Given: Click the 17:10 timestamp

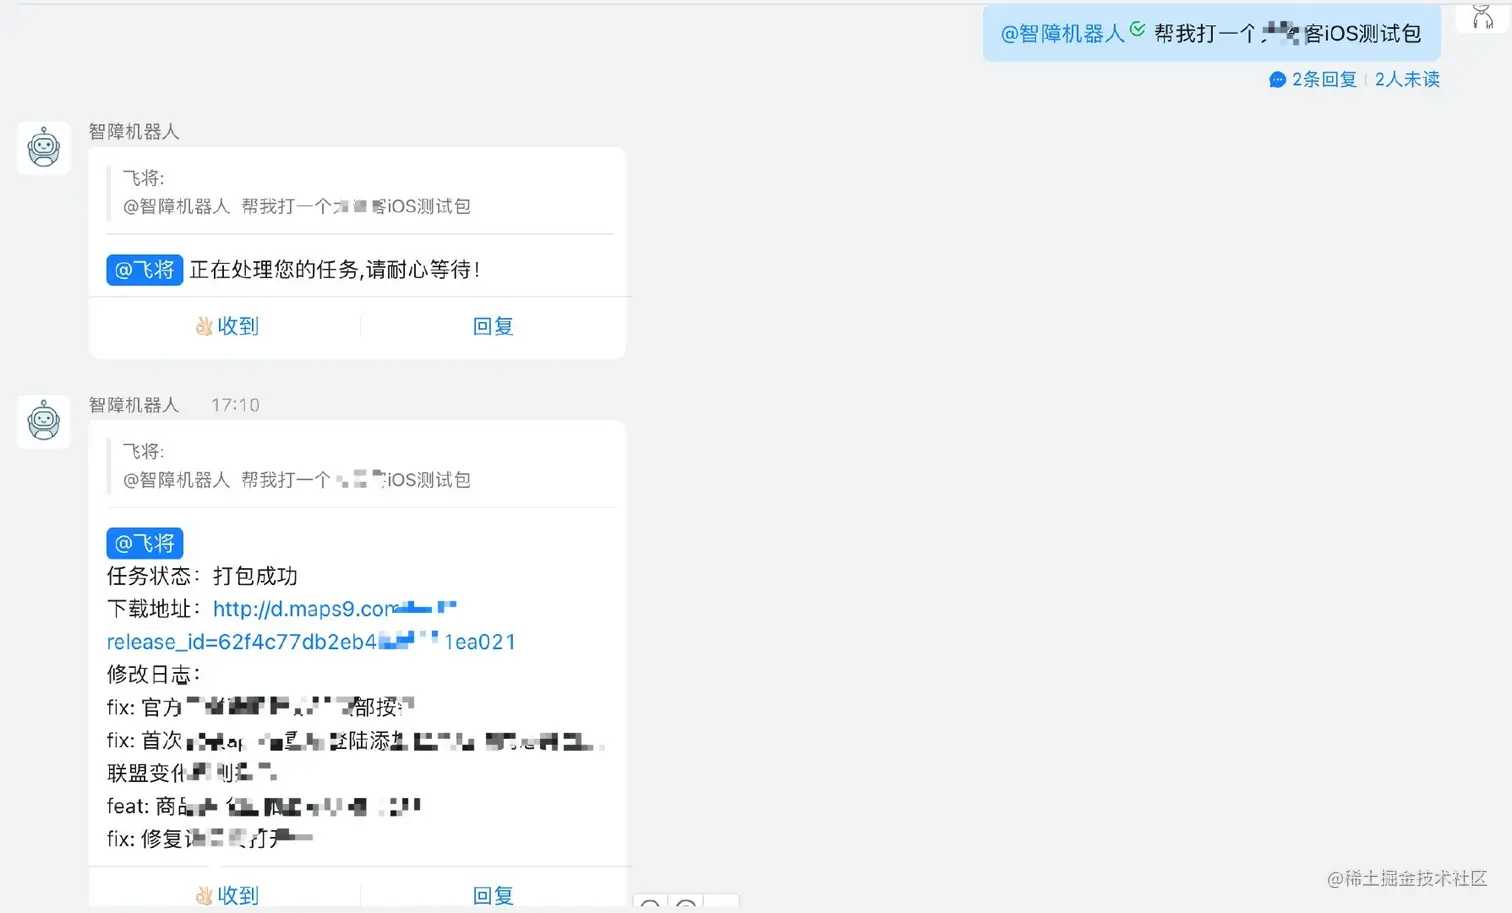Looking at the screenshot, I should (235, 405).
